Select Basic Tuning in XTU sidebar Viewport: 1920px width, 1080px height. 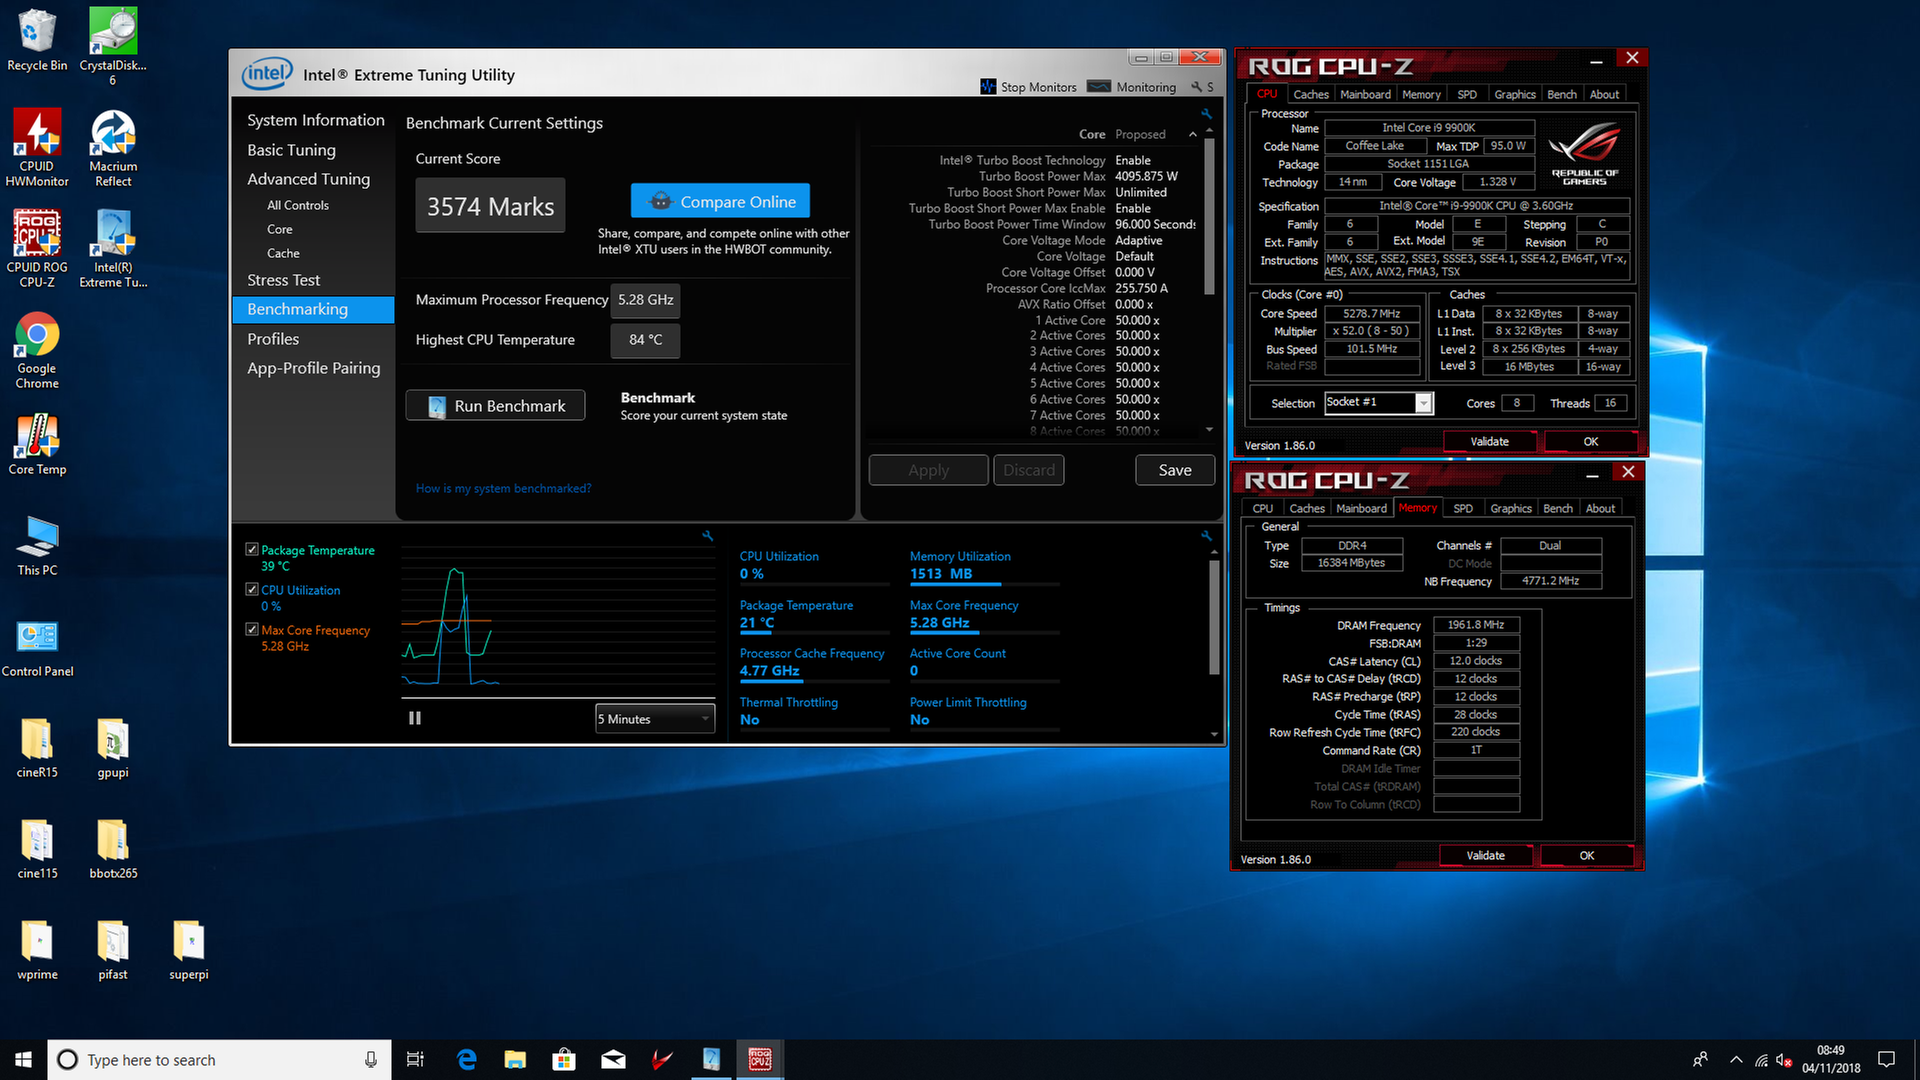[x=291, y=150]
